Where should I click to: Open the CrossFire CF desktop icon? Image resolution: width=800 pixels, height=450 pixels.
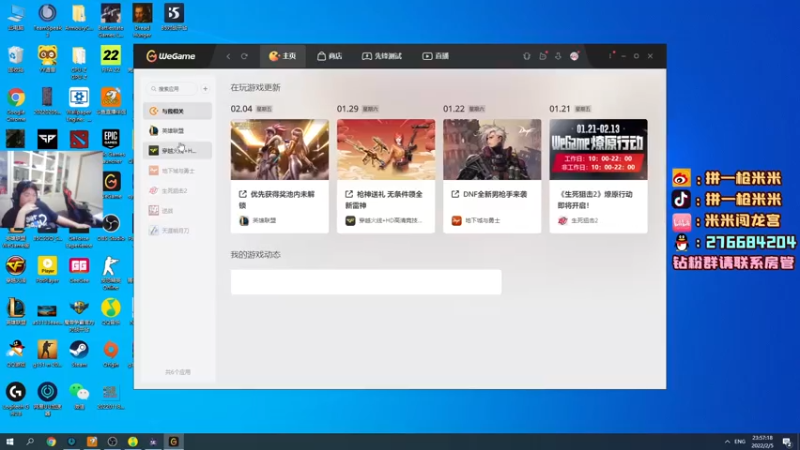(16, 269)
